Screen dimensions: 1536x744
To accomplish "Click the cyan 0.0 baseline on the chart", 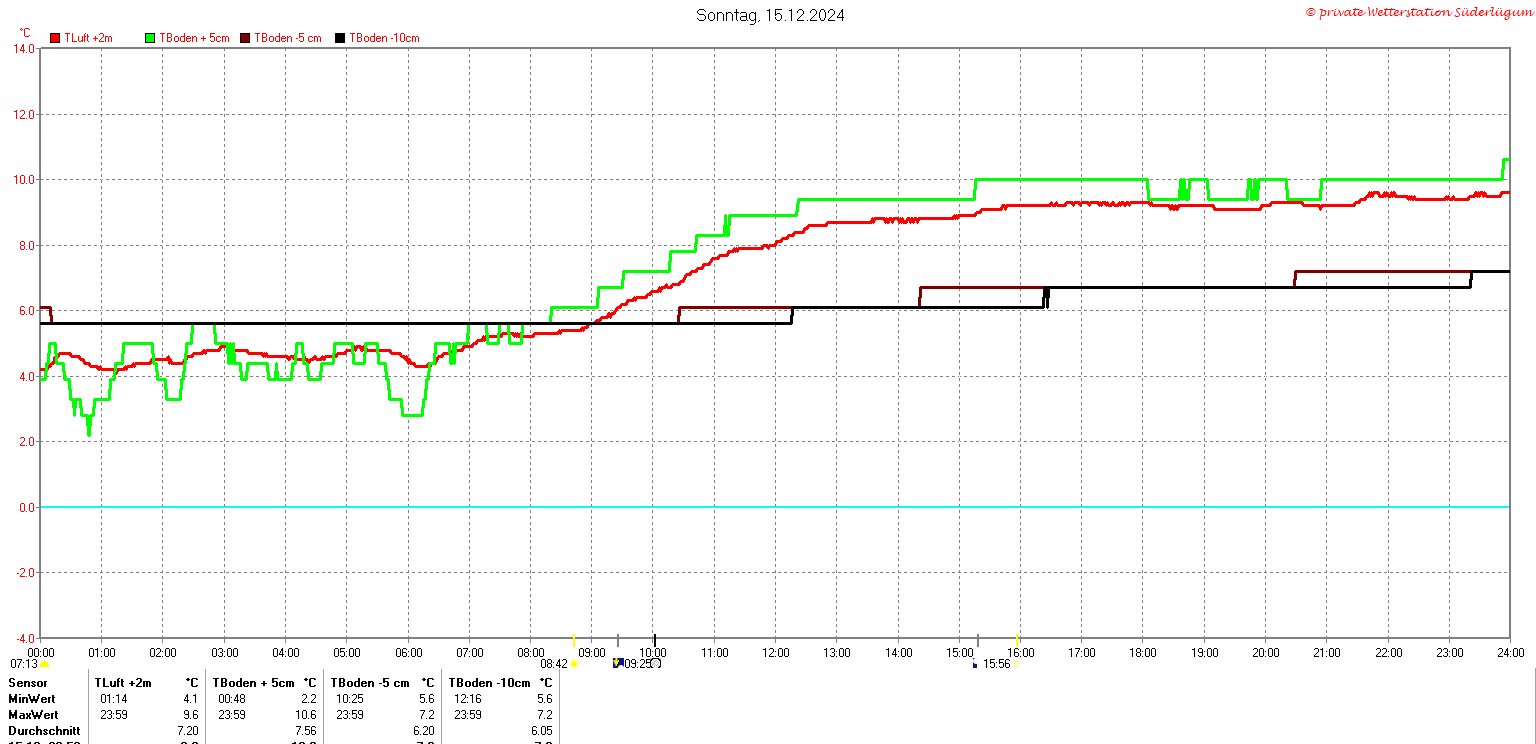I will (774, 507).
